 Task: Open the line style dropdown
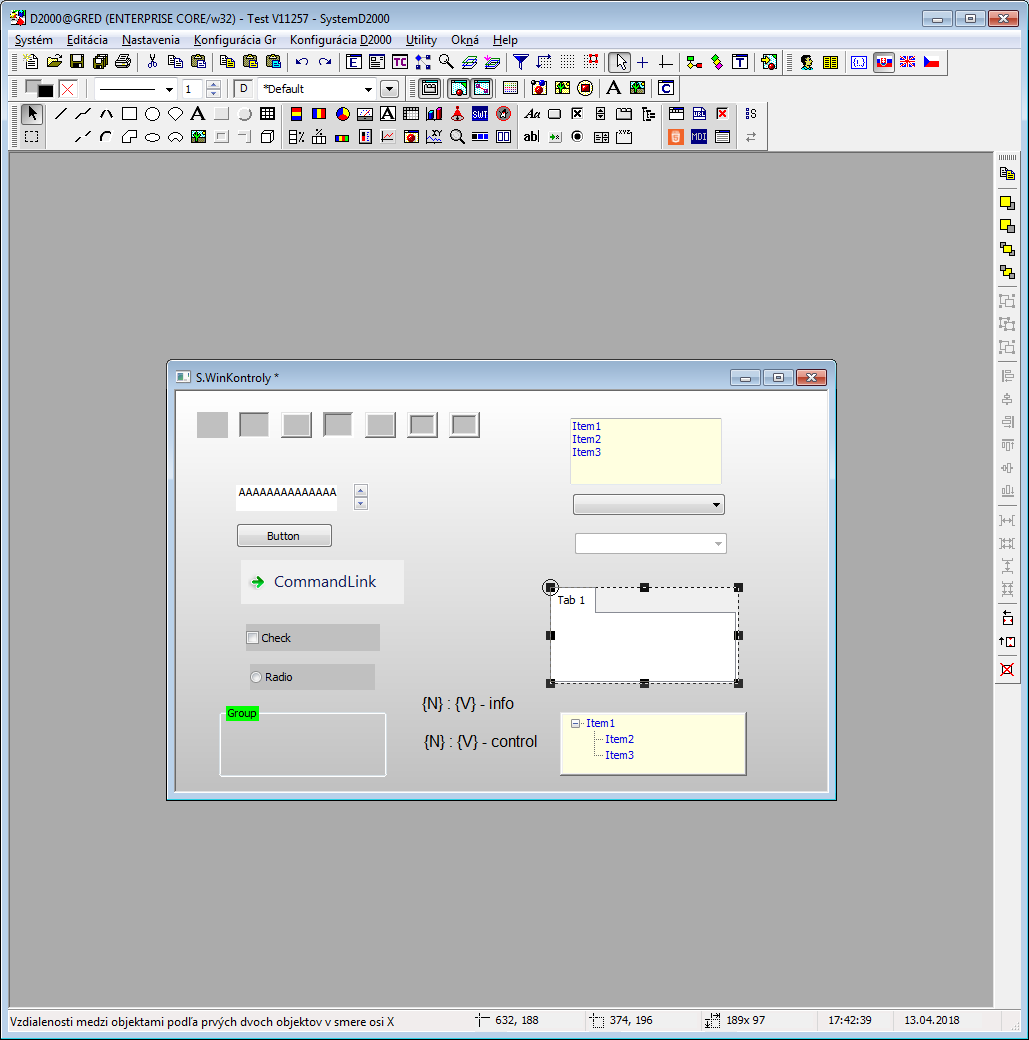point(169,89)
